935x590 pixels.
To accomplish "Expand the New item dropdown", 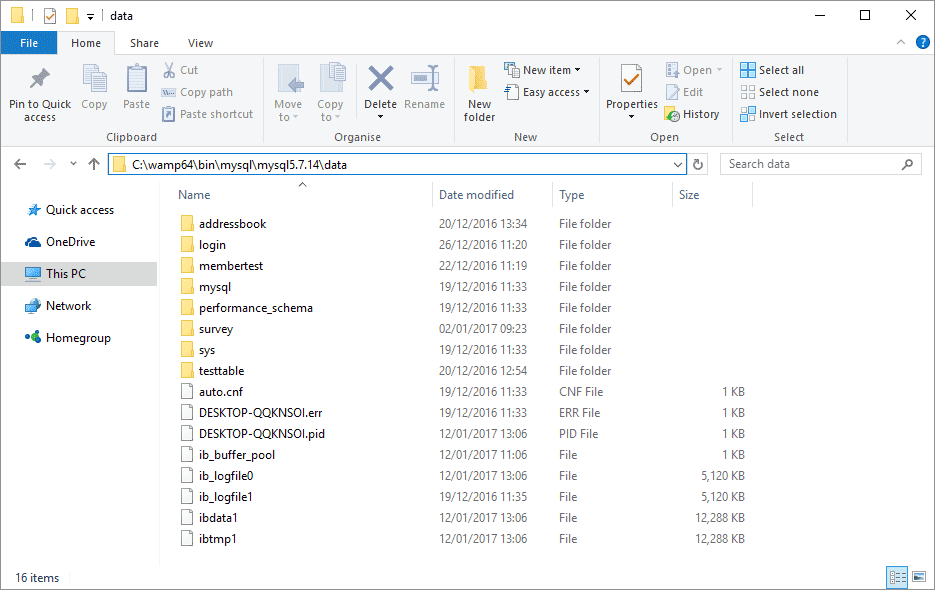I will click(x=577, y=68).
